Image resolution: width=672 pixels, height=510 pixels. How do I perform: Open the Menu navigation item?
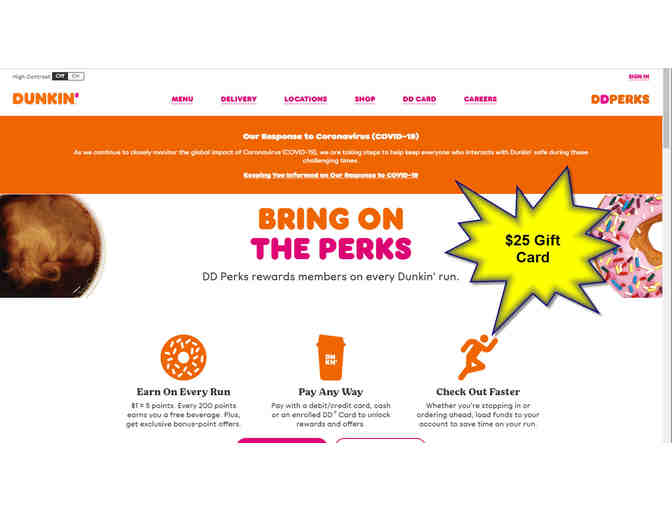pos(182,99)
